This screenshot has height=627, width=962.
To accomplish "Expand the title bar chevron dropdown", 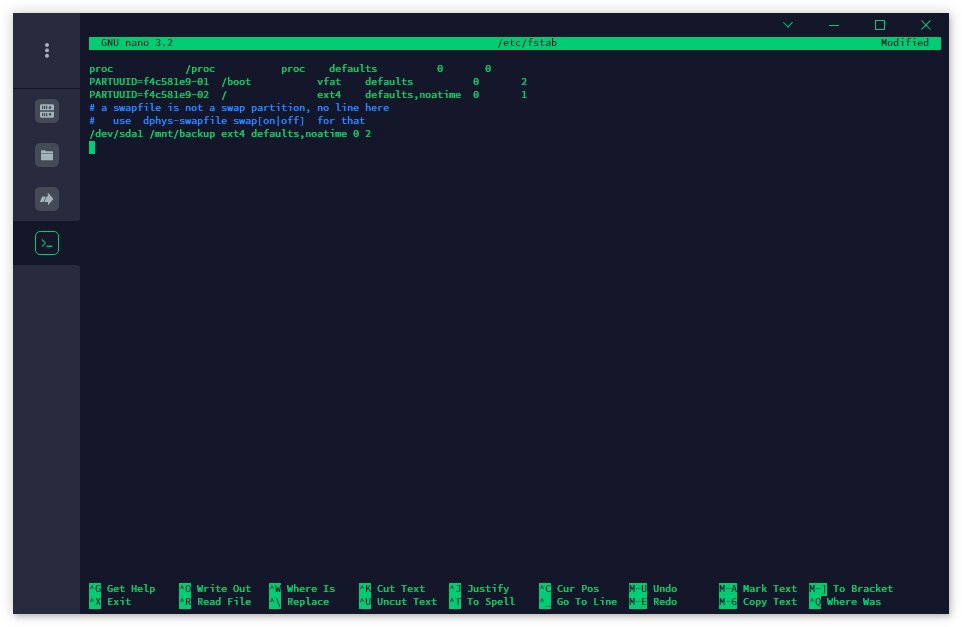I will tap(788, 25).
